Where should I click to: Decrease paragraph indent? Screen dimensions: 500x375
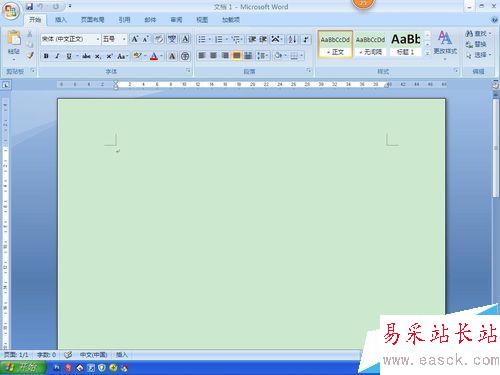coord(252,40)
